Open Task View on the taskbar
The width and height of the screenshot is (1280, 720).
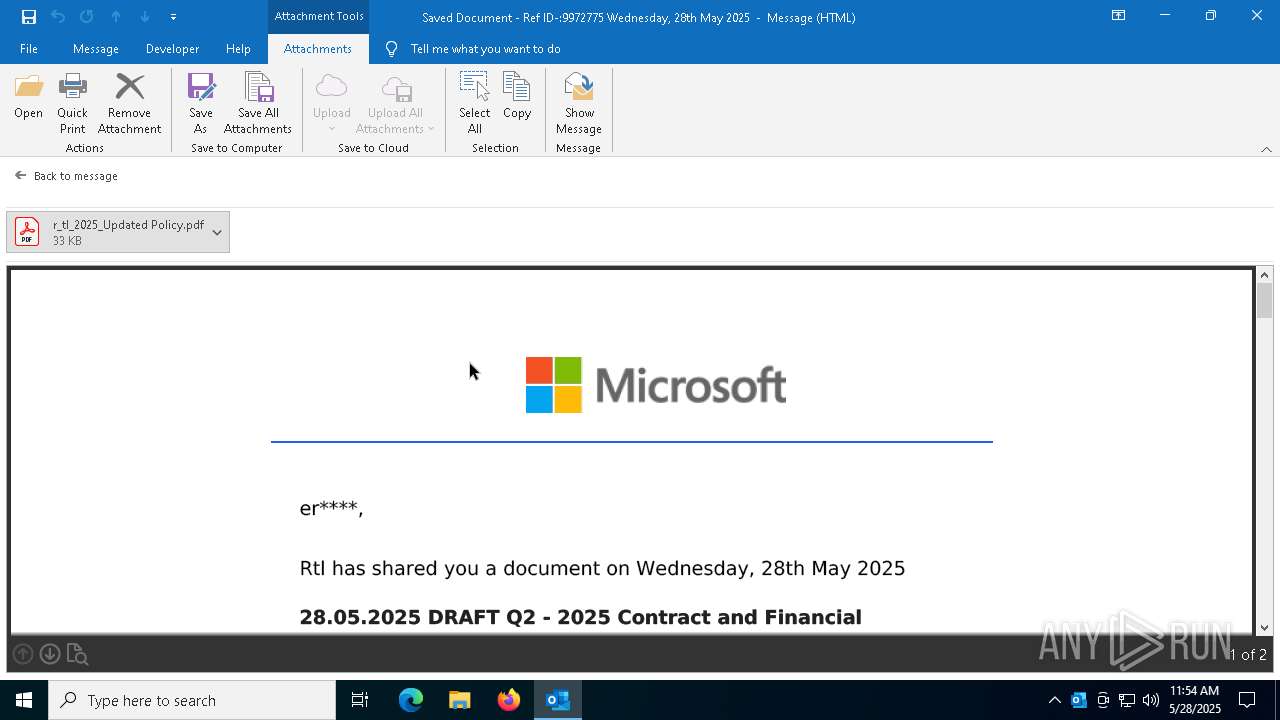coord(360,700)
